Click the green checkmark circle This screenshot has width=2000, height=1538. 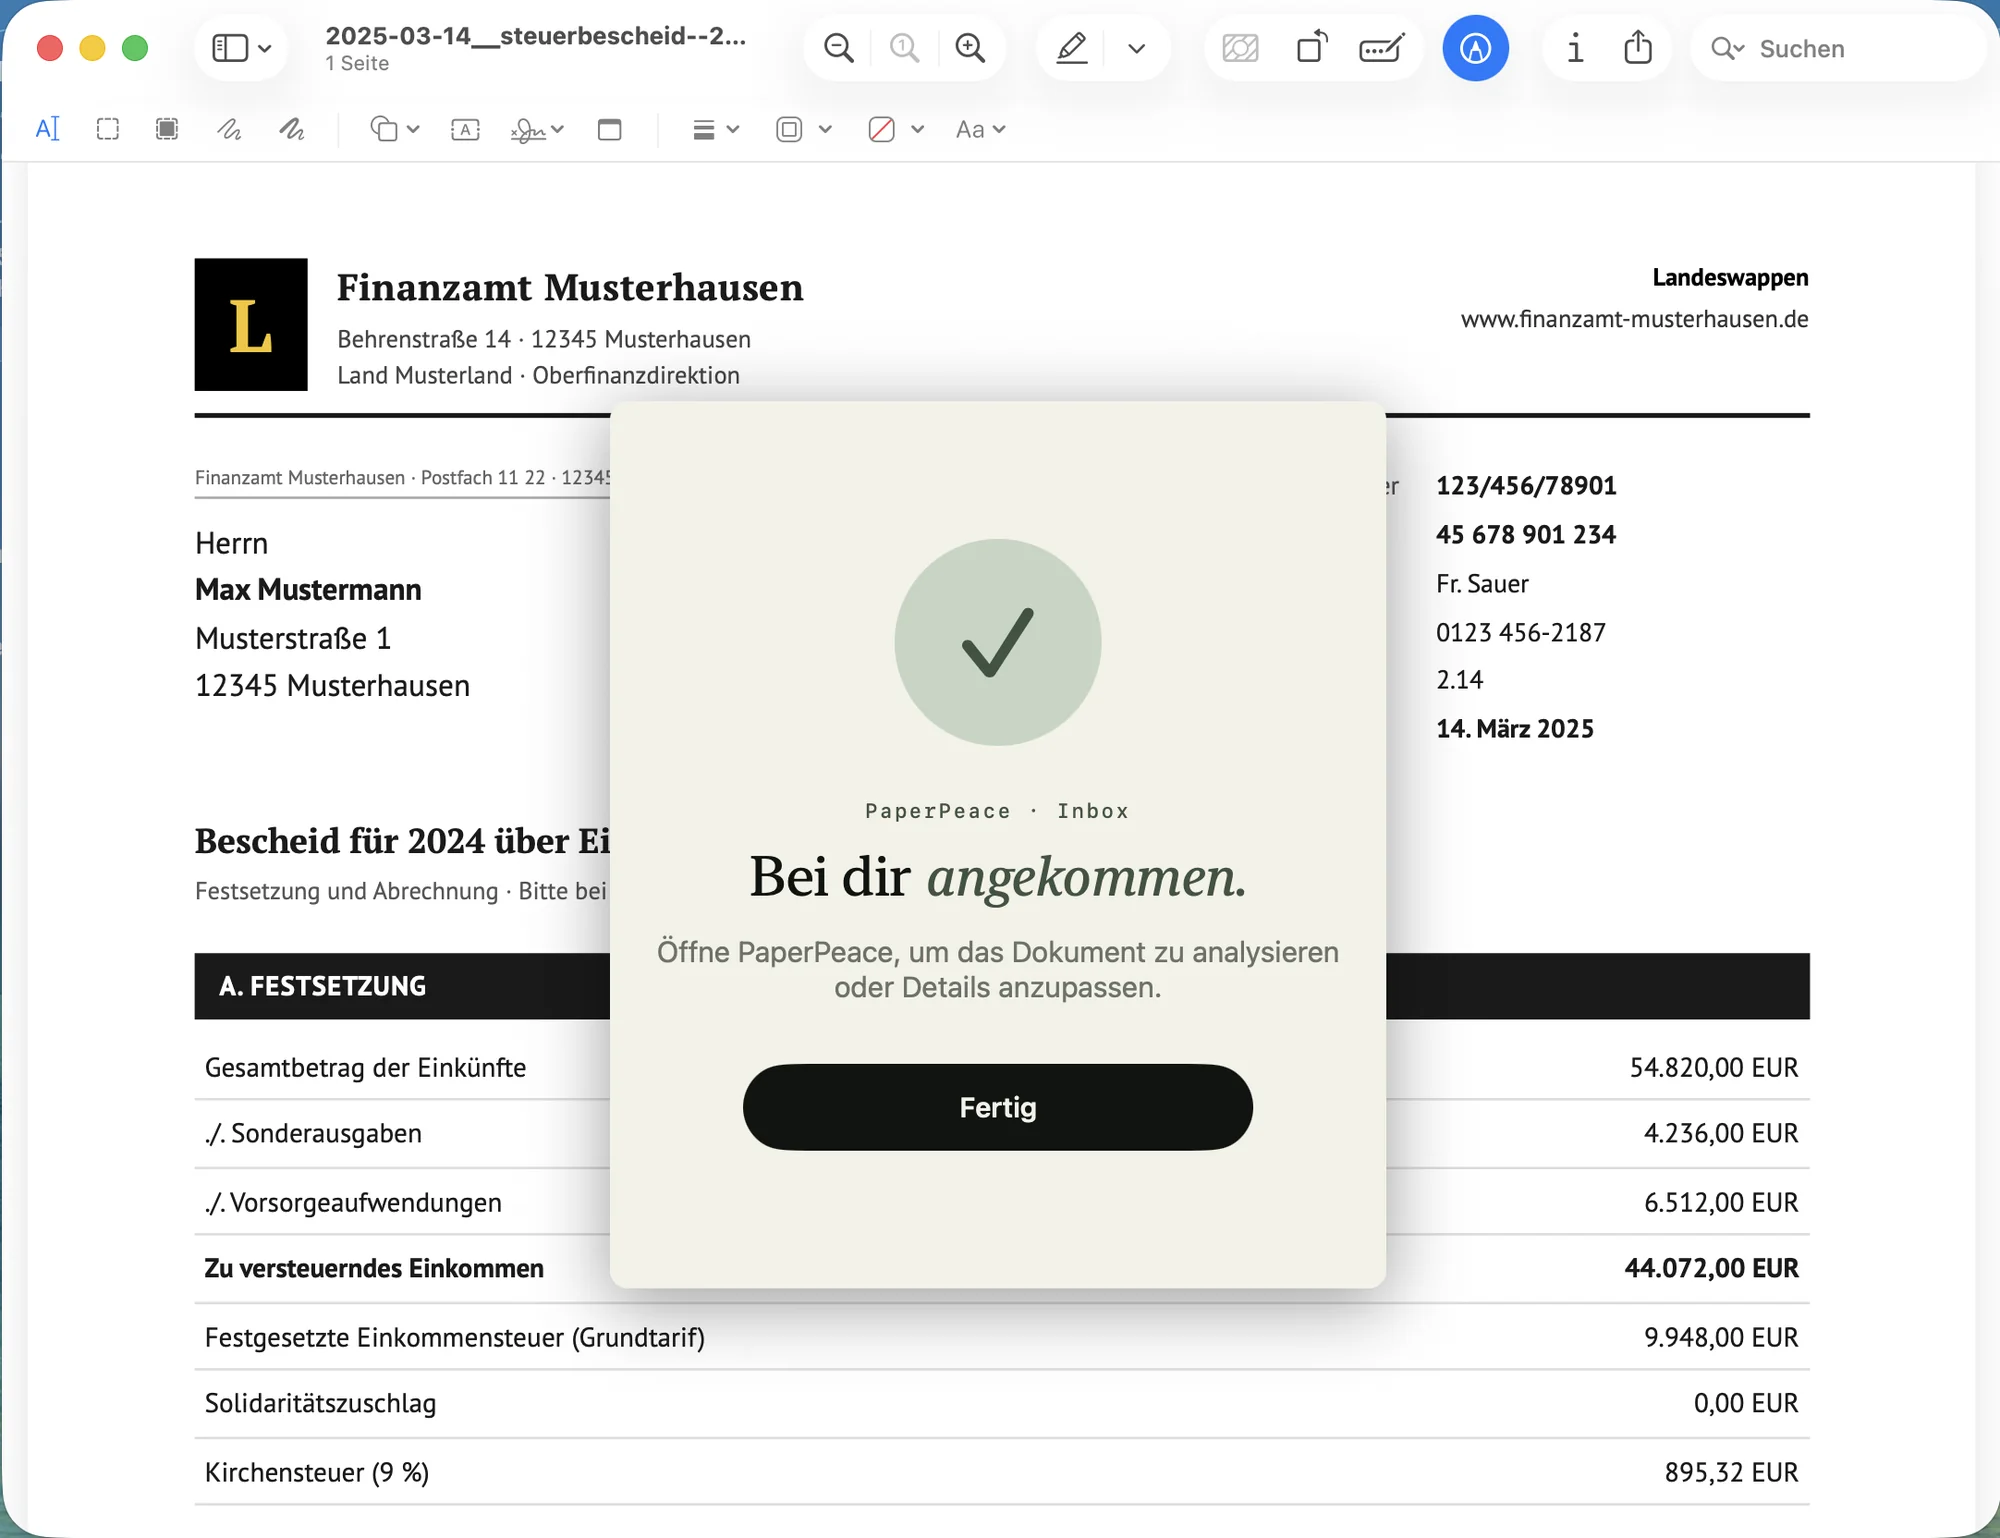click(x=997, y=642)
